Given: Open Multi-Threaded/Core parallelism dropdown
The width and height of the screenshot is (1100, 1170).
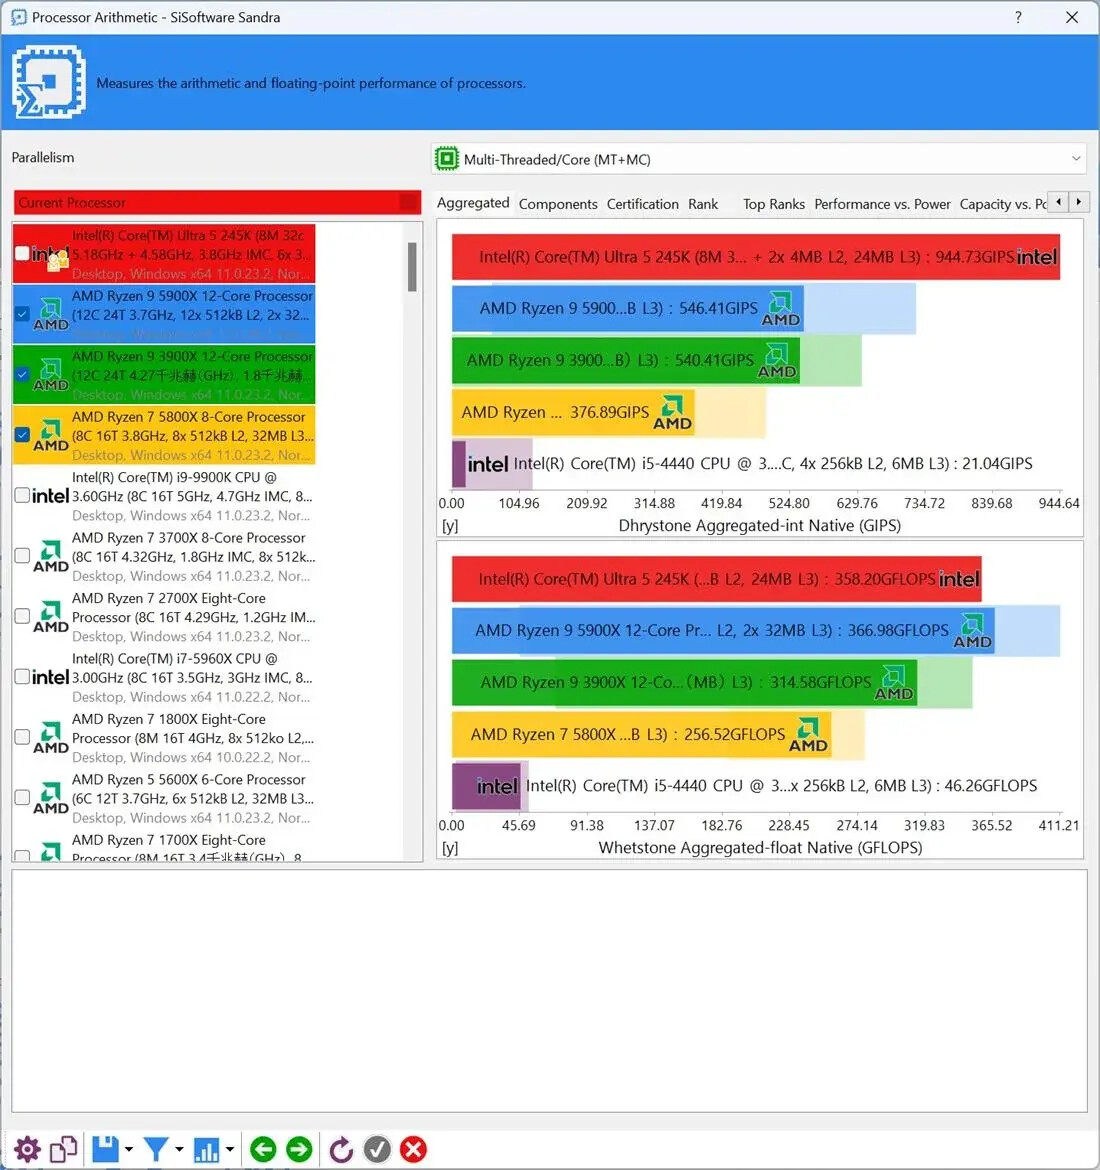Looking at the screenshot, I should tap(758, 159).
